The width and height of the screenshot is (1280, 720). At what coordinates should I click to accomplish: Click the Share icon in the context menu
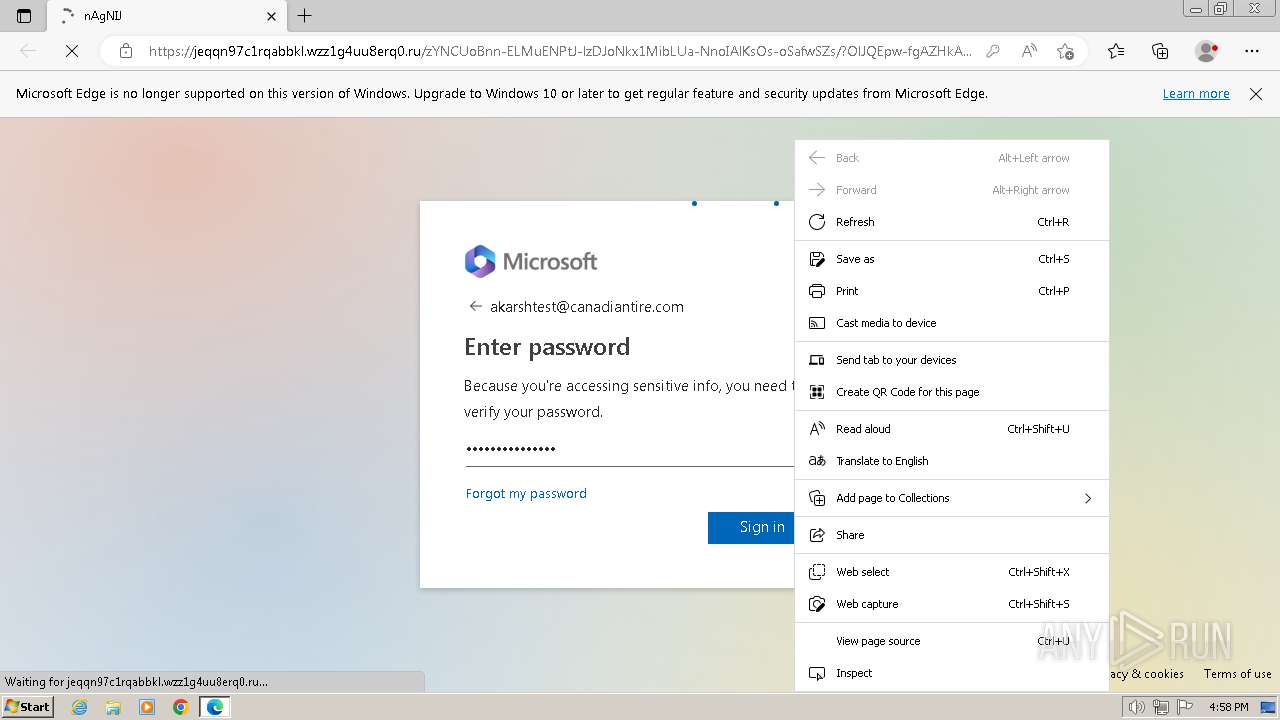coord(817,535)
